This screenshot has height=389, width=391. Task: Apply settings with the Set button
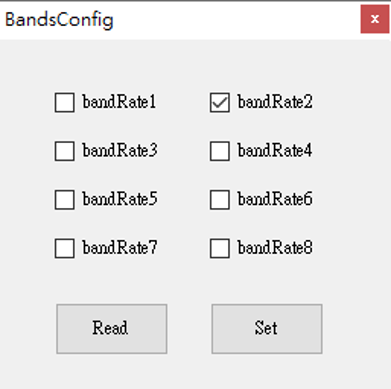267,329
